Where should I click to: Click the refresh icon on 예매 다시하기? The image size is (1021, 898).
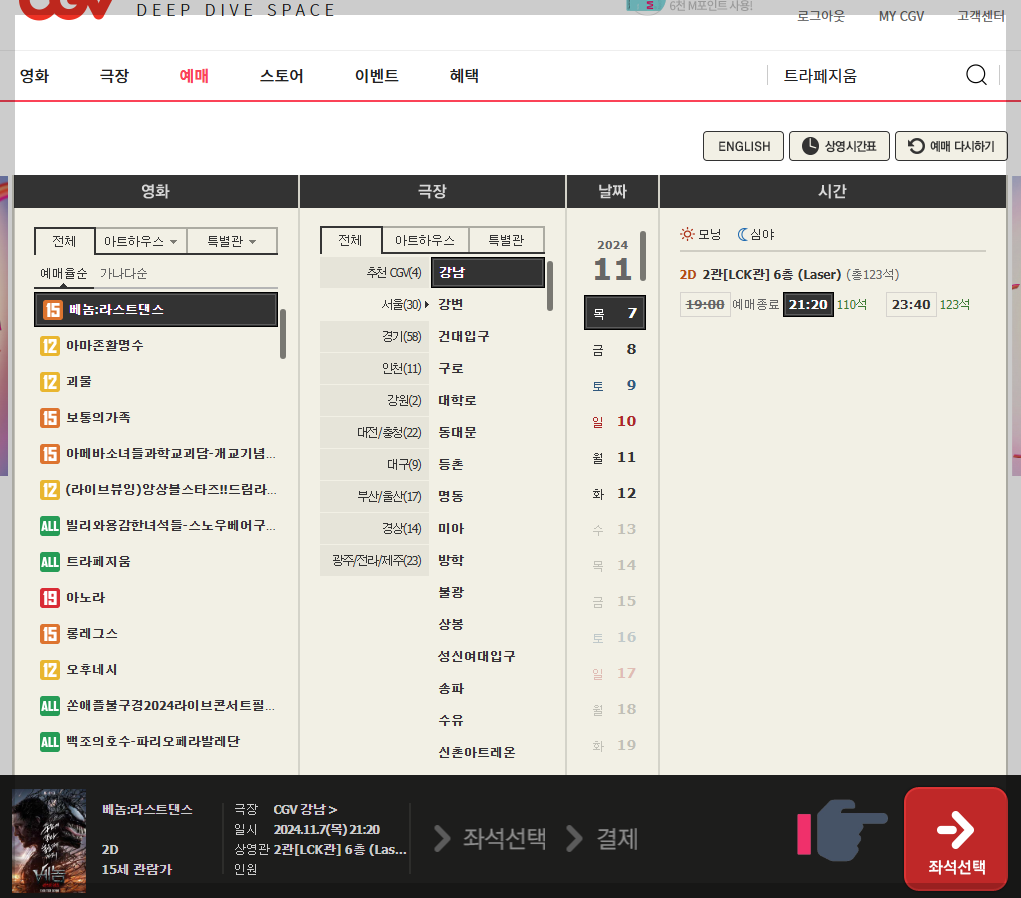pyautogui.click(x=916, y=146)
